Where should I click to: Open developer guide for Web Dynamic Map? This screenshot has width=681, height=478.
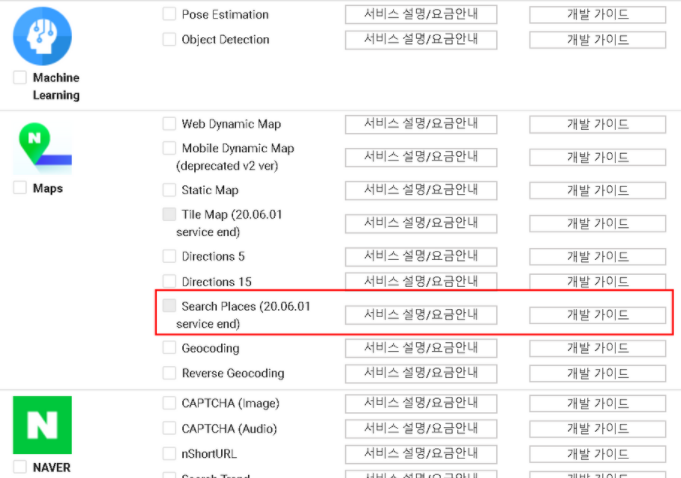(x=597, y=124)
